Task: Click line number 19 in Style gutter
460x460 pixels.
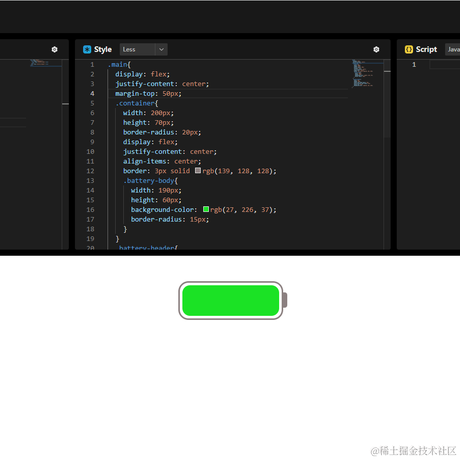Action: point(90,238)
